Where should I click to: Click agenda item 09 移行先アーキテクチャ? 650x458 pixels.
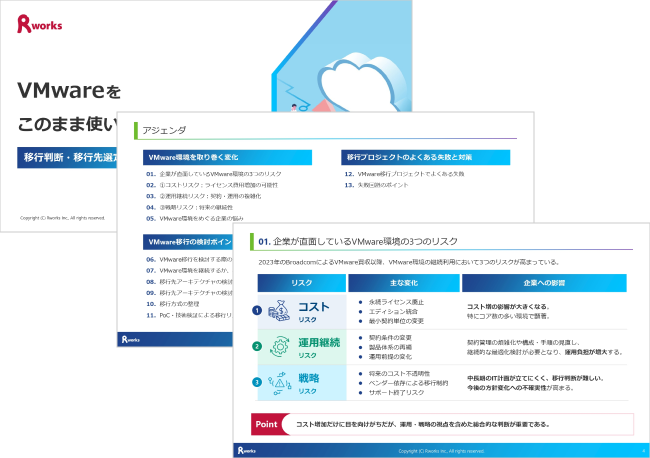(x=189, y=293)
